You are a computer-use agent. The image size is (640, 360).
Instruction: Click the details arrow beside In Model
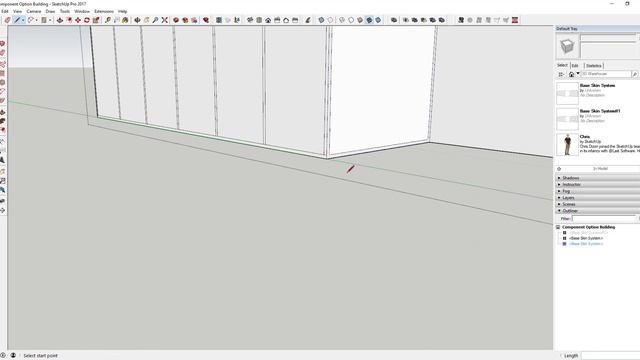559,169
